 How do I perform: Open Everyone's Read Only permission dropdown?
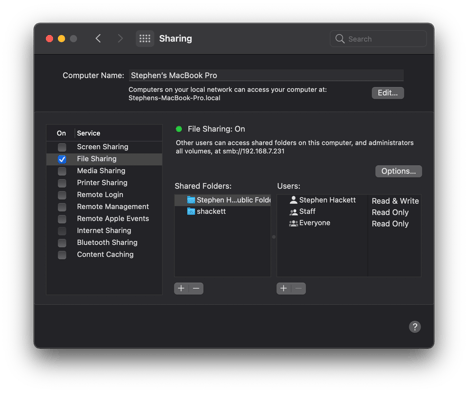pyautogui.click(x=390, y=224)
